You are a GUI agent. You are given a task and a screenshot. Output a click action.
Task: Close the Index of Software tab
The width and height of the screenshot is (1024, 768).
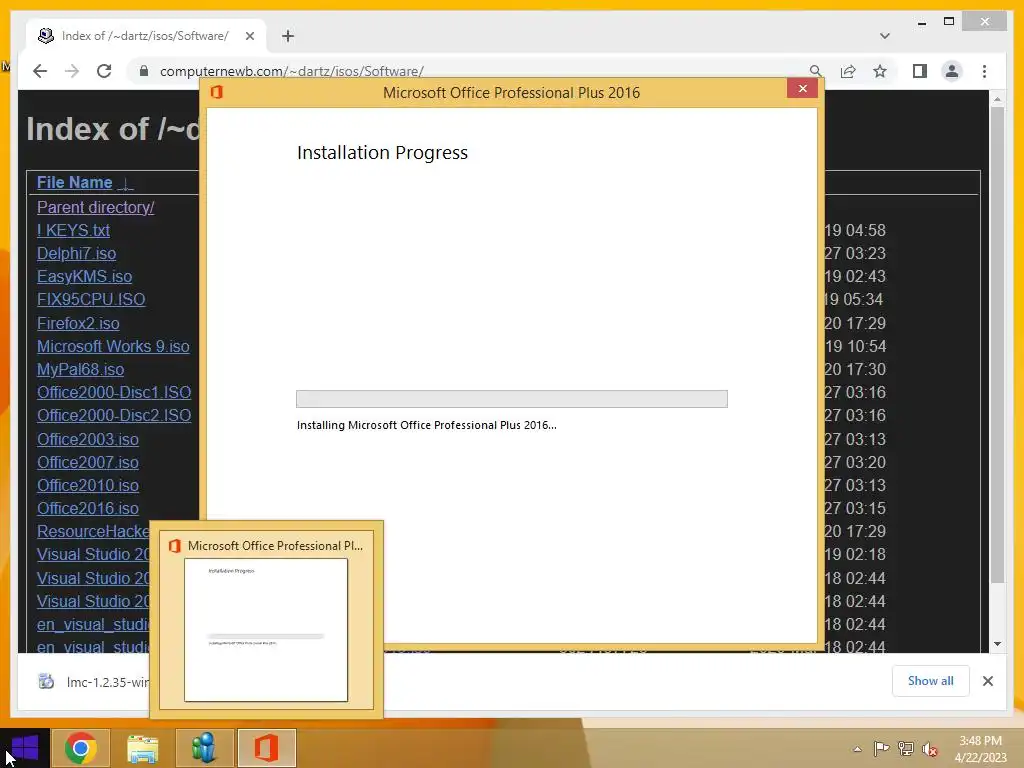pos(249,36)
